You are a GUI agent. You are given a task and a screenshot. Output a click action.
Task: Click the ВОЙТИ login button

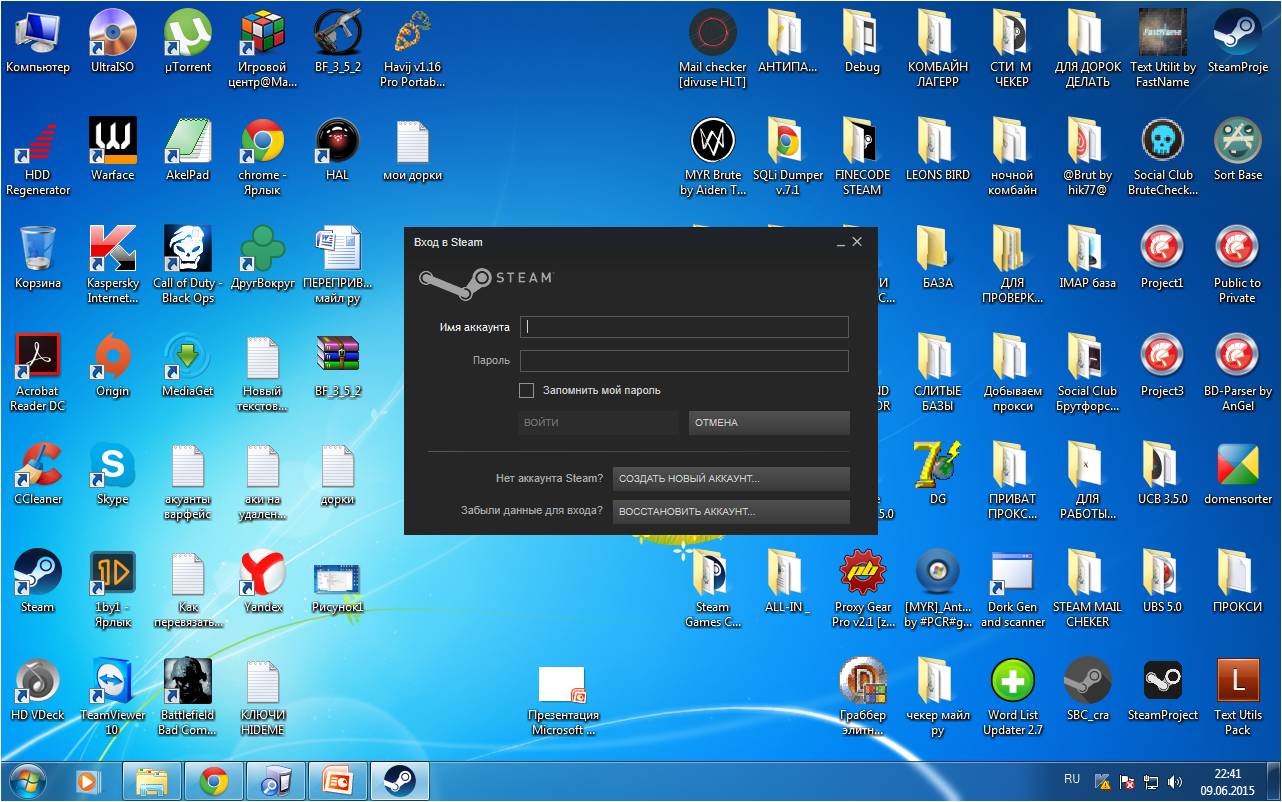pyautogui.click(x=598, y=423)
